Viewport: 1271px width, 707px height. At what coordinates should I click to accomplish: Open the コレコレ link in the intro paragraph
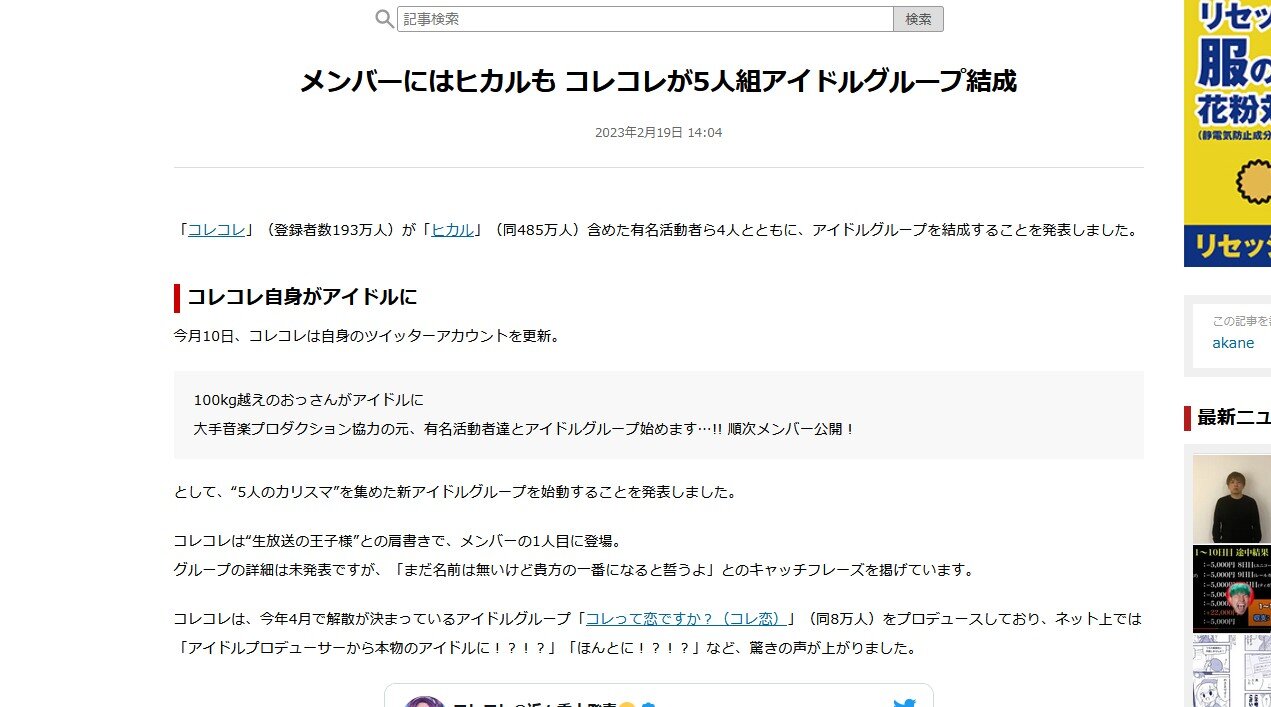(x=217, y=230)
